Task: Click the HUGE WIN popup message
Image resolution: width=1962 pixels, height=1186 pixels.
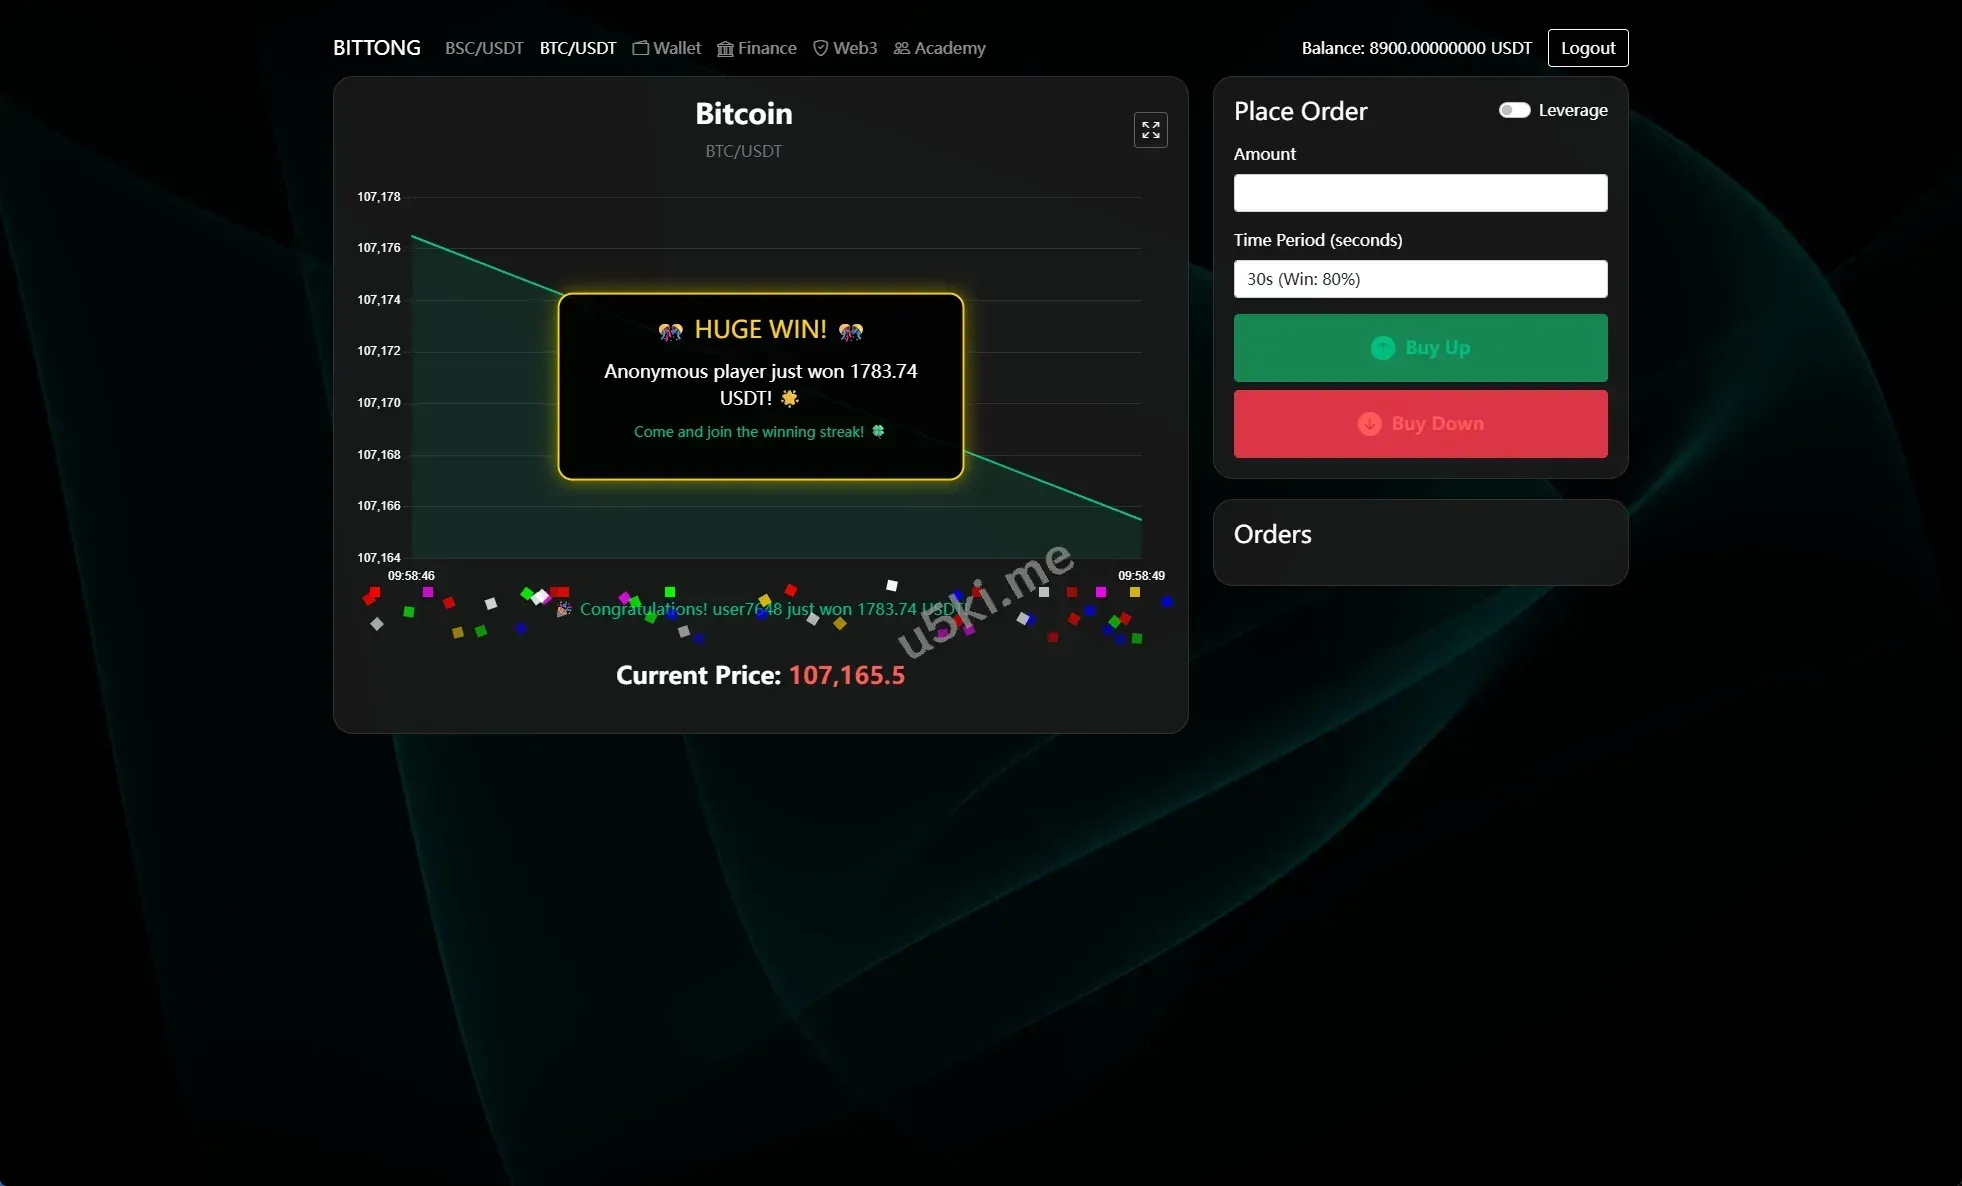Action: (760, 385)
